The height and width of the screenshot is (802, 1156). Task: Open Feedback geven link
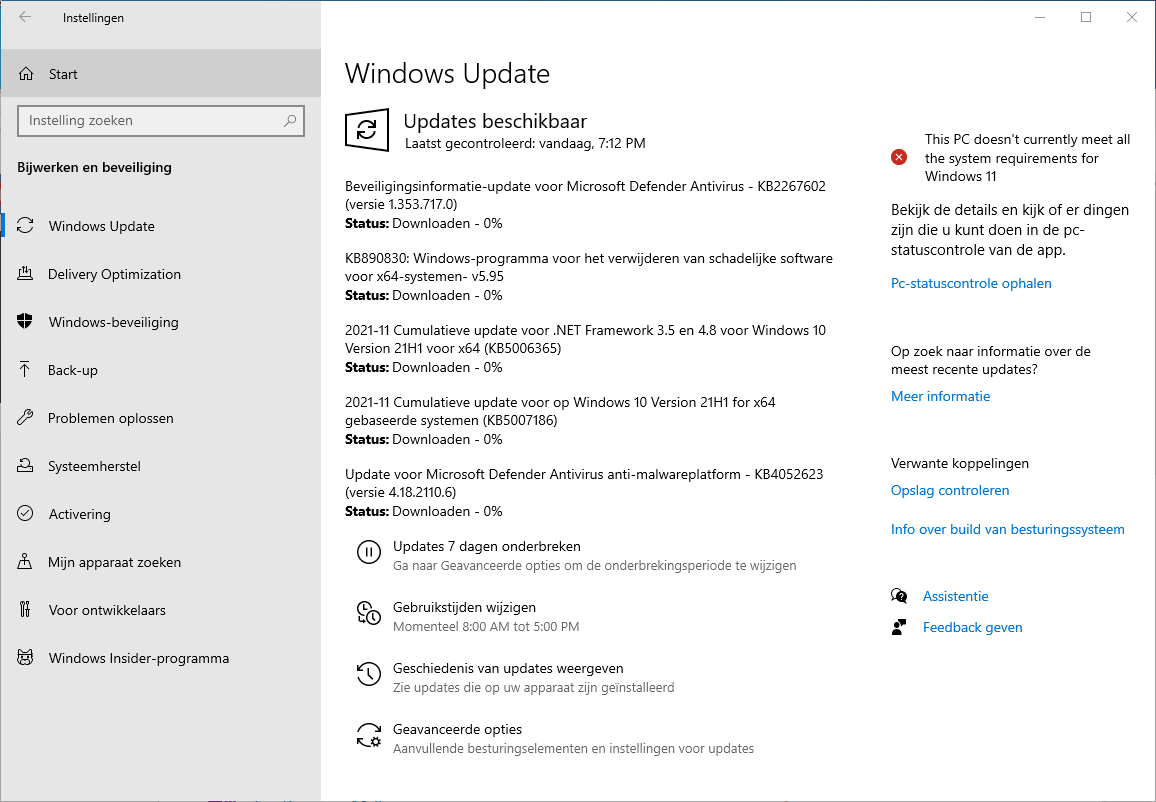tap(972, 627)
